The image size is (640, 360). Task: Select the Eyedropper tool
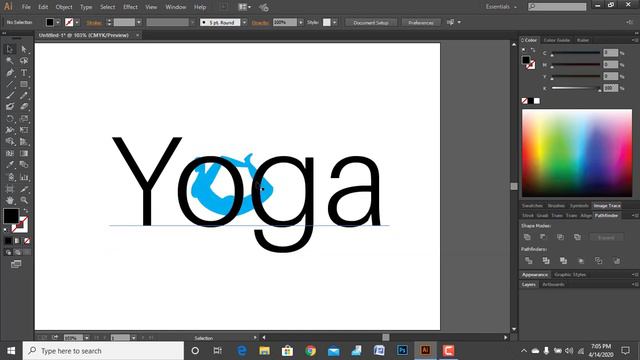click(10, 165)
